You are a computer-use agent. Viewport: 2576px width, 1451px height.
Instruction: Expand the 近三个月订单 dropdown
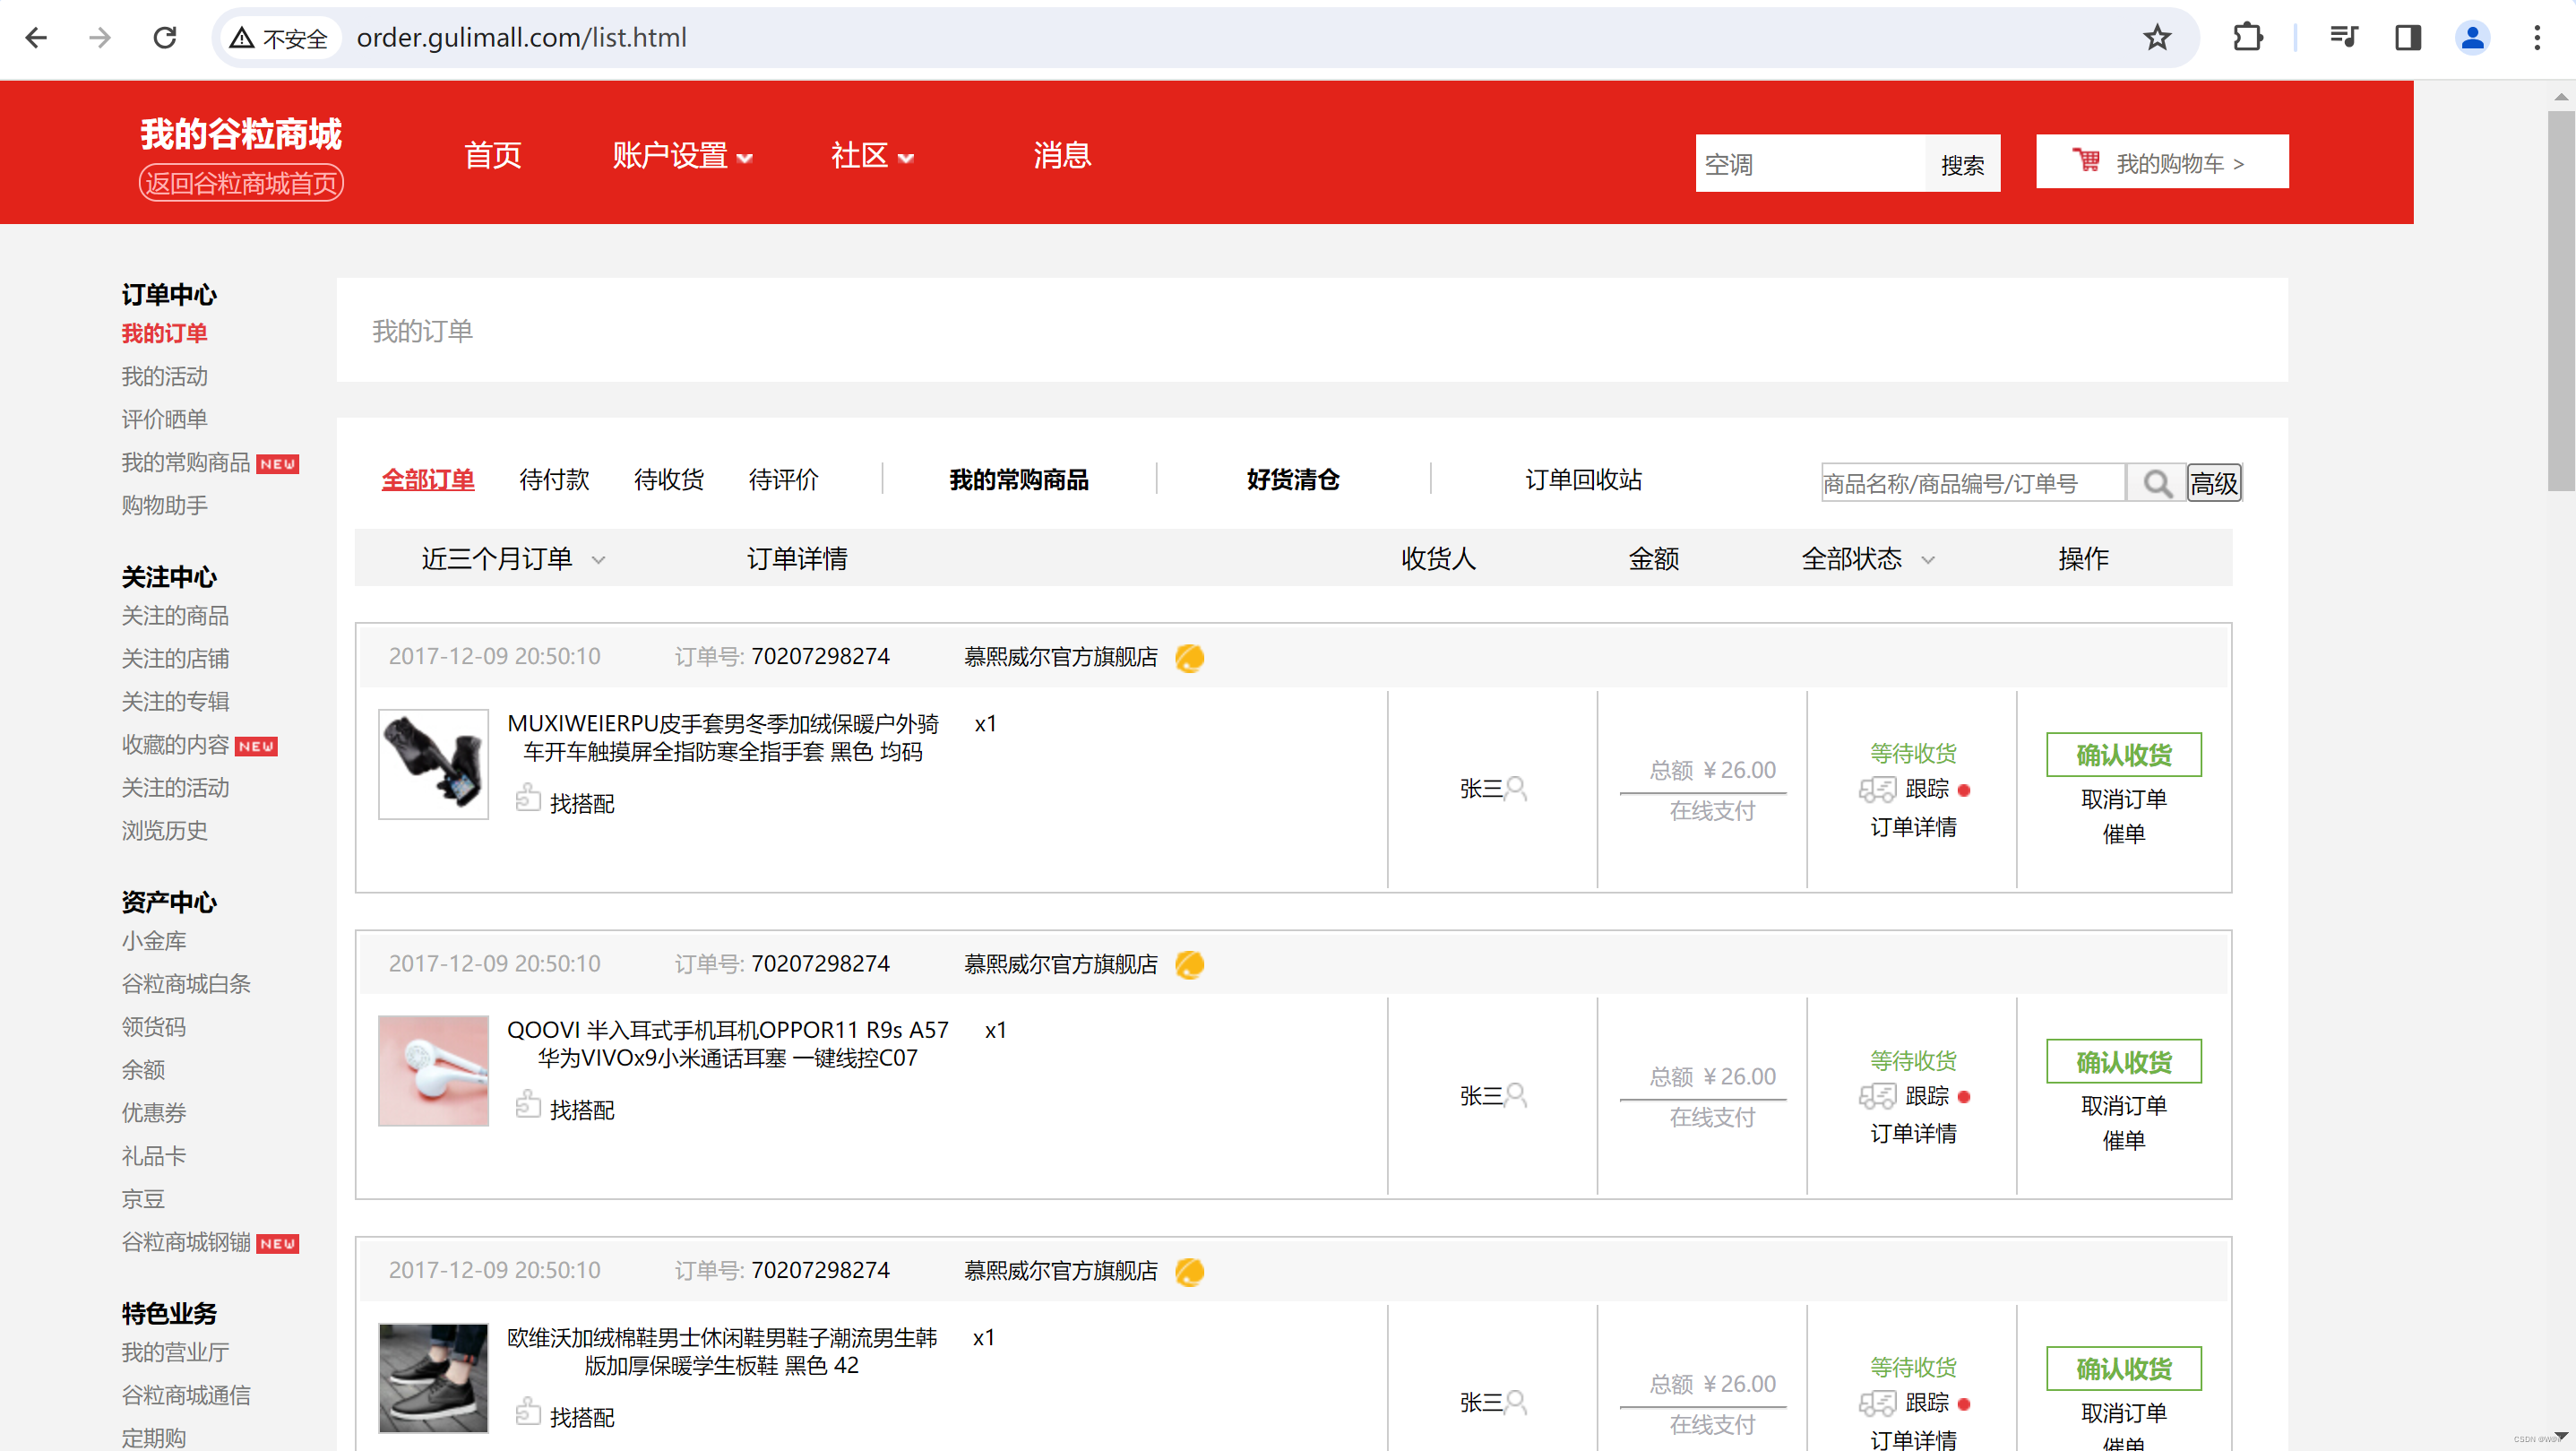(512, 559)
